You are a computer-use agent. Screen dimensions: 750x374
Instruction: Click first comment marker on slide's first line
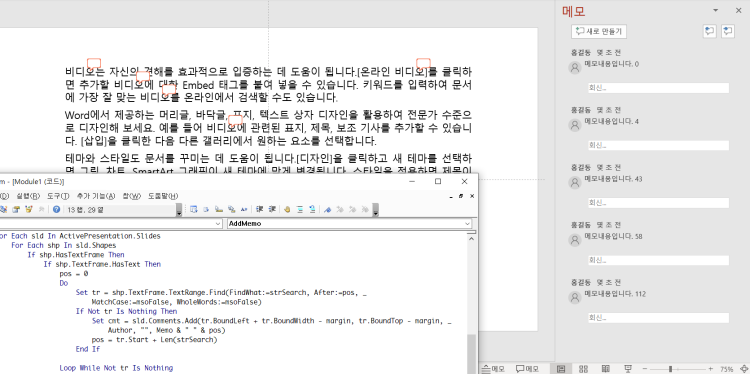click(x=94, y=63)
